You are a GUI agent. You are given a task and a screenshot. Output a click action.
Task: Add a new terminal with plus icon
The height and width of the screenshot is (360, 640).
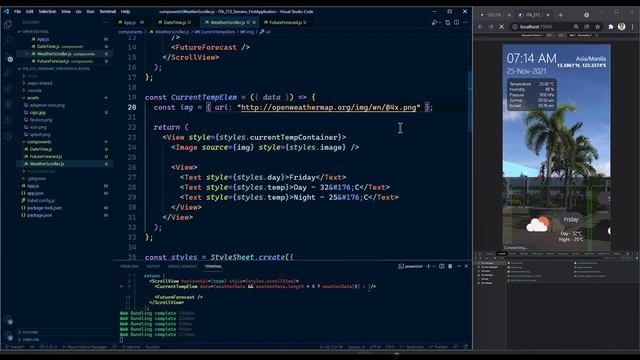pyautogui.click(x=428, y=266)
